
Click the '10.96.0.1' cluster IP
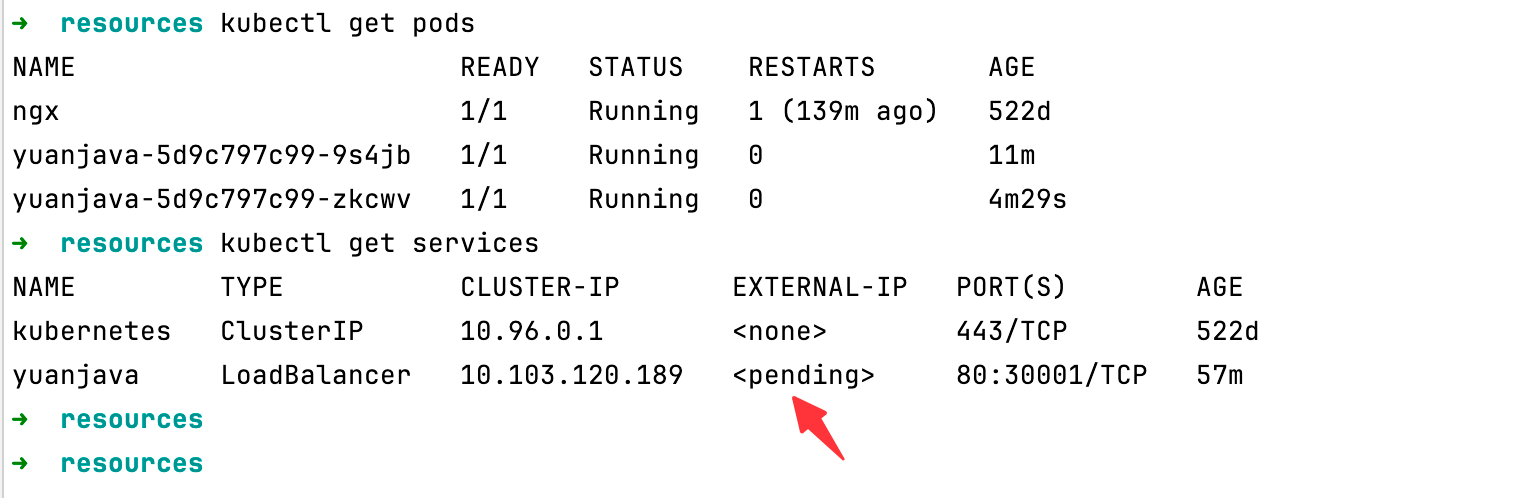[532, 332]
